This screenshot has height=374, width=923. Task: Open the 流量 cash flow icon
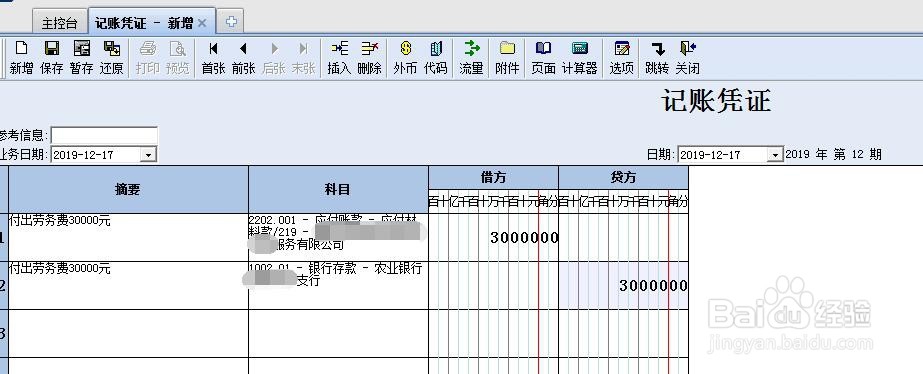point(472,57)
